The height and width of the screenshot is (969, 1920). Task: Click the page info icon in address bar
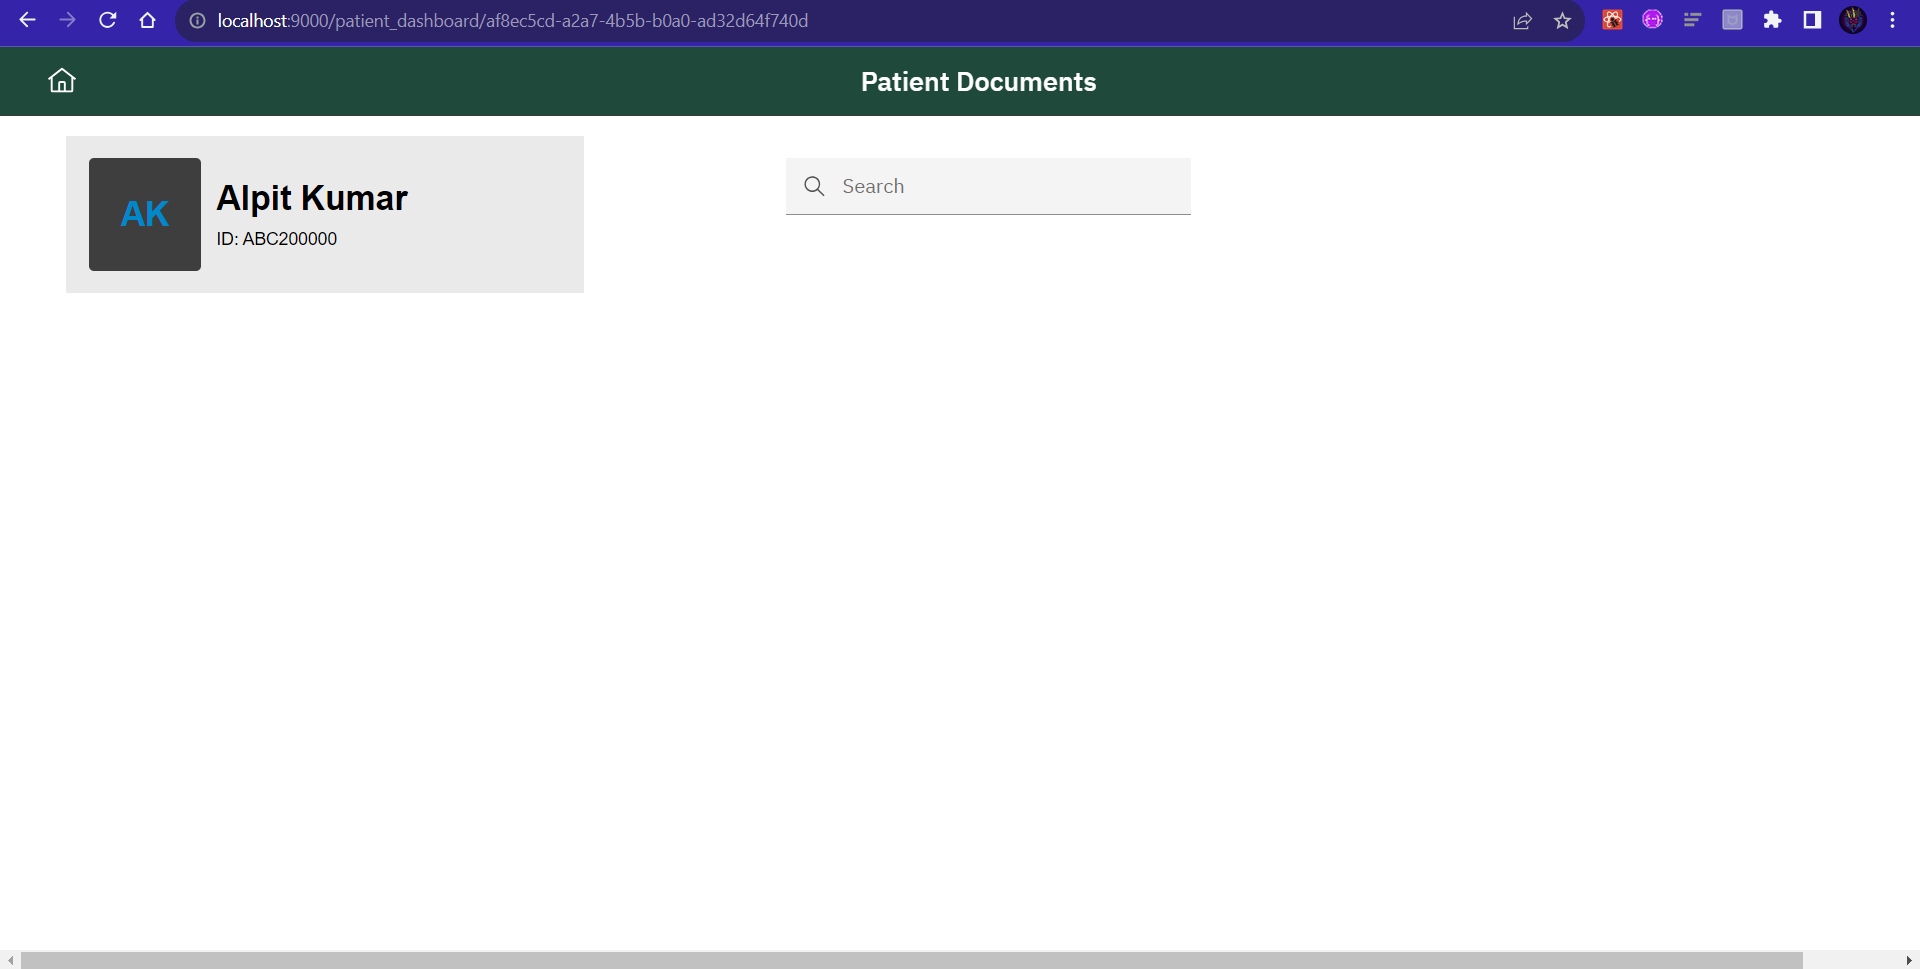click(x=199, y=20)
